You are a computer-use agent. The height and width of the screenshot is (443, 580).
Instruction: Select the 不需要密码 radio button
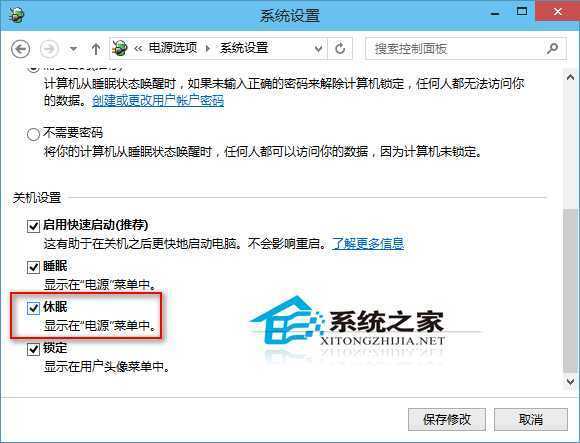click(33, 134)
